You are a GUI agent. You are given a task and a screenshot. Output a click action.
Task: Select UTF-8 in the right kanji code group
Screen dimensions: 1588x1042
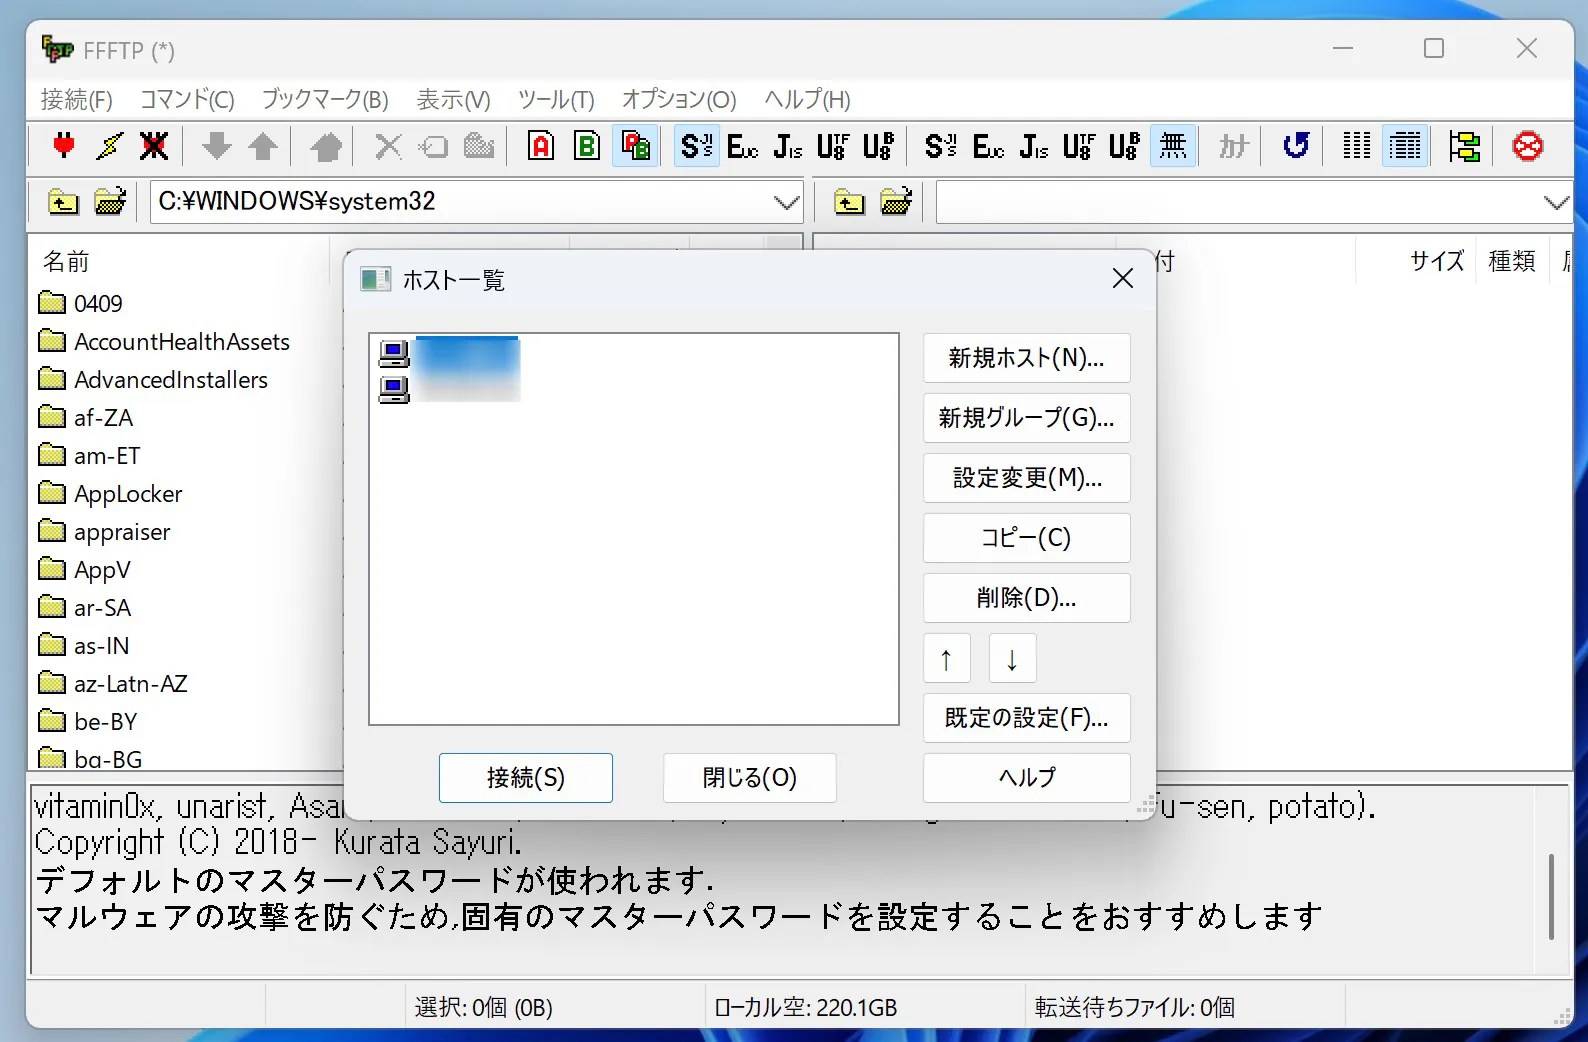[1079, 146]
